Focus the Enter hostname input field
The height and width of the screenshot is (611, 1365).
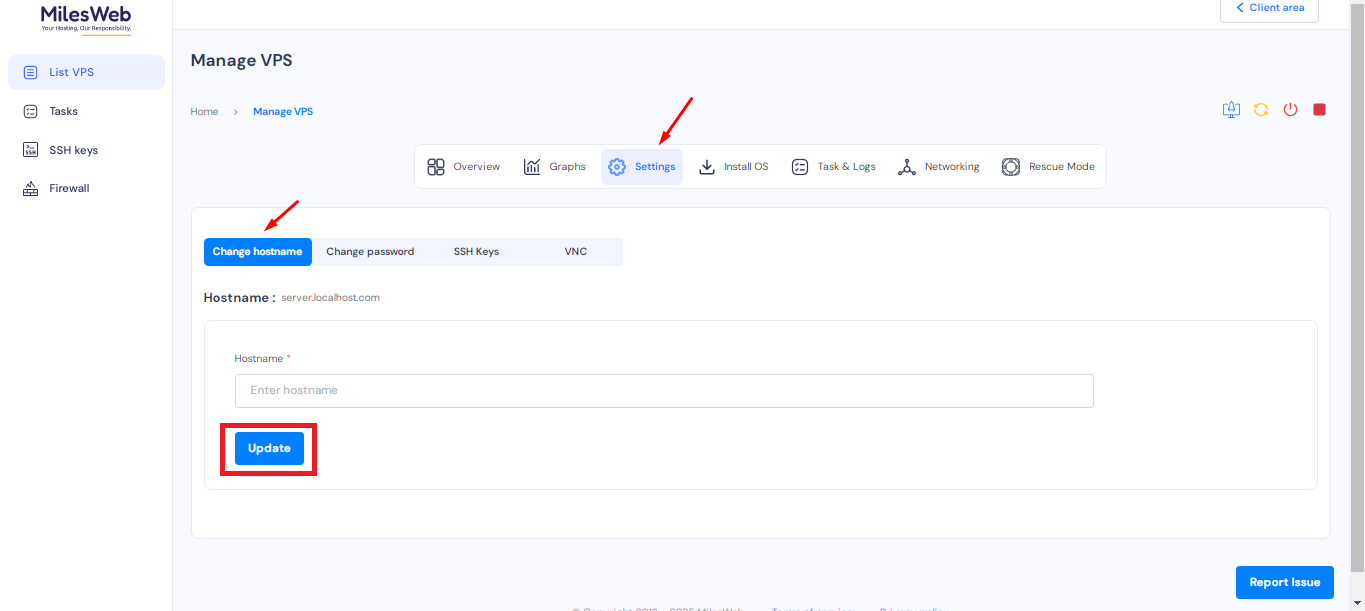(x=664, y=391)
